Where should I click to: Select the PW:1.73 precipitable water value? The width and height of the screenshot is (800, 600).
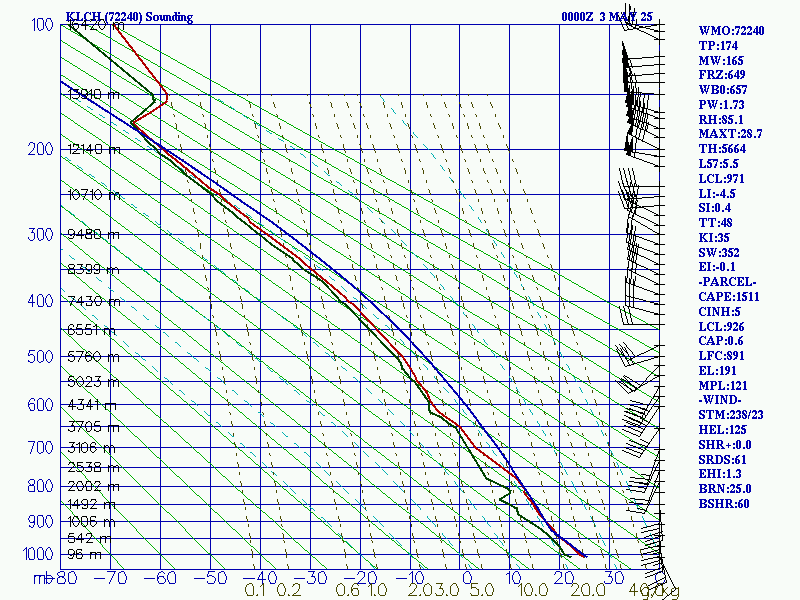pyautogui.click(x=721, y=105)
